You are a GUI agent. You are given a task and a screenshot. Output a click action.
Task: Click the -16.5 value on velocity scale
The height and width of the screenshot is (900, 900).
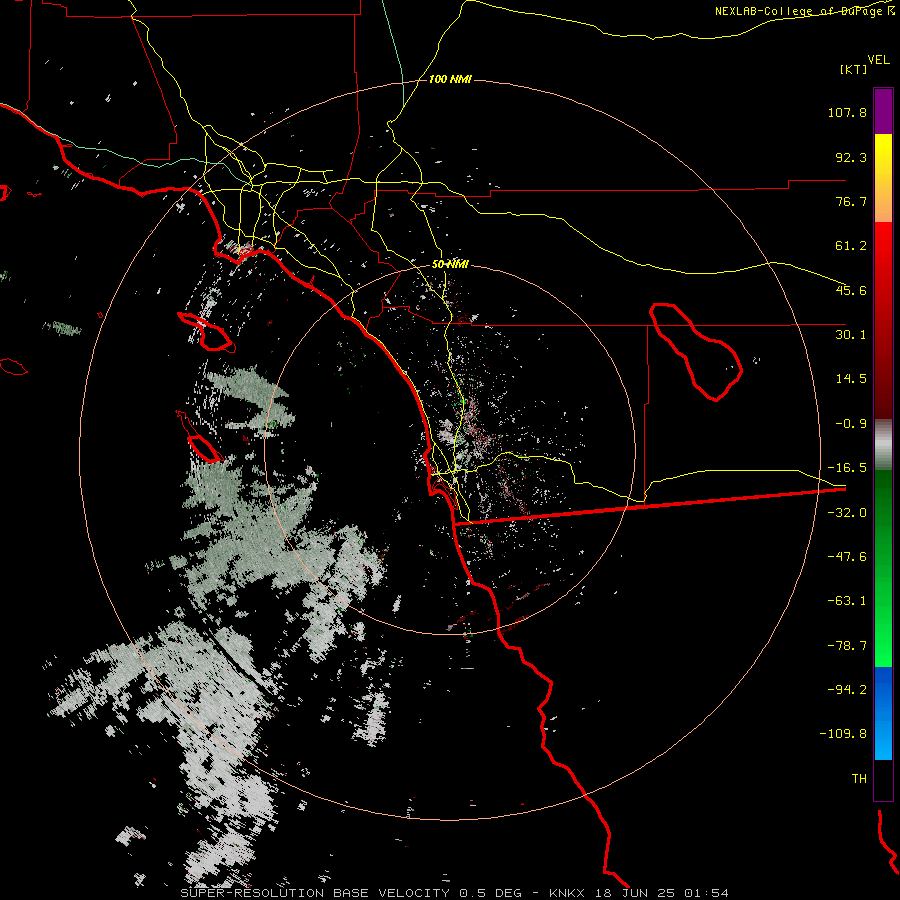coord(847,468)
